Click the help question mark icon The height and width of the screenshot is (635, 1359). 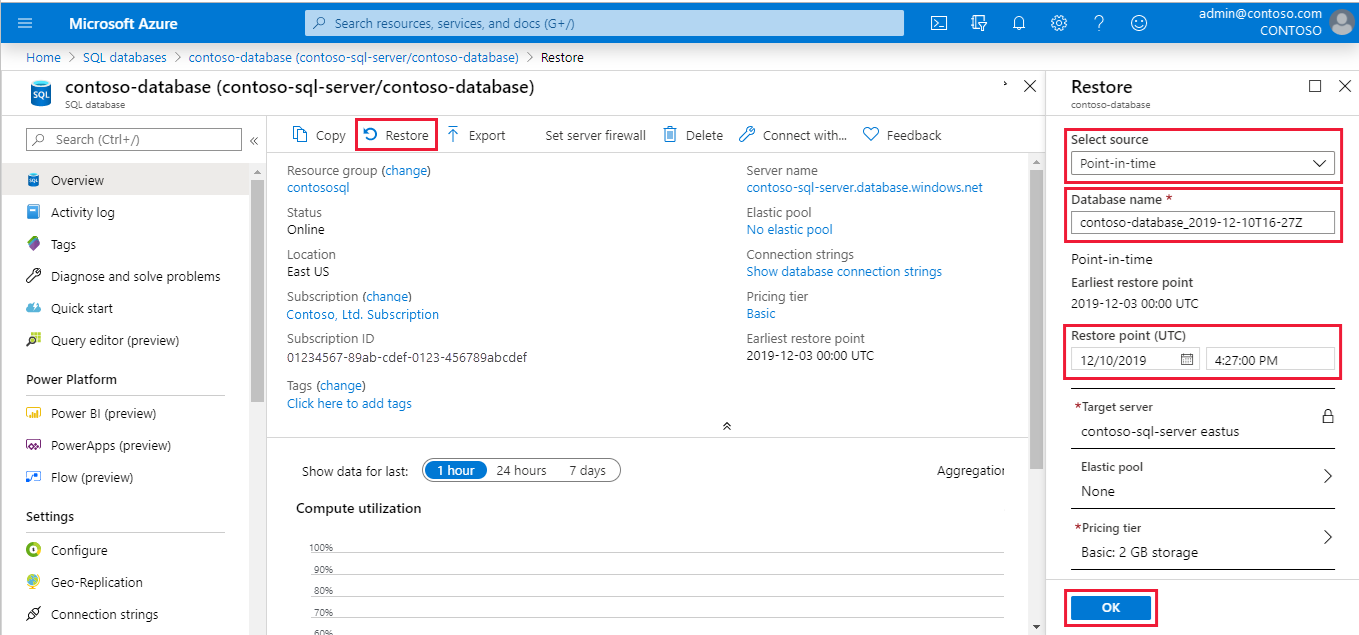pos(1099,23)
